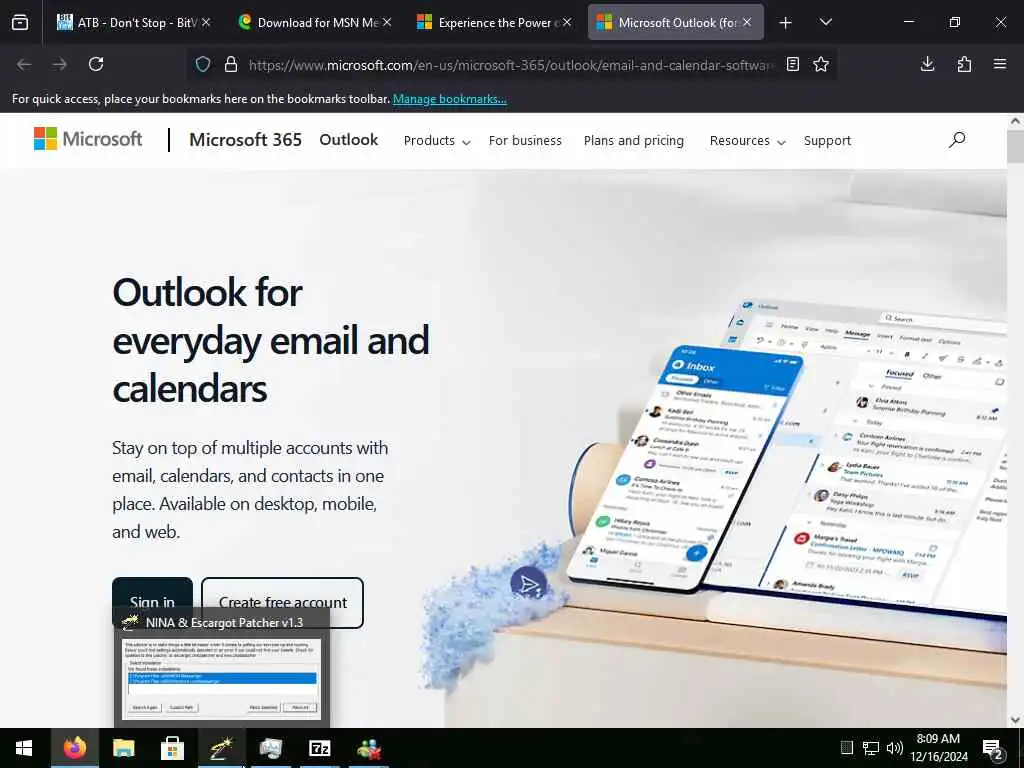Open Firefox application hamburger menu
The width and height of the screenshot is (1024, 768).
[1000, 64]
